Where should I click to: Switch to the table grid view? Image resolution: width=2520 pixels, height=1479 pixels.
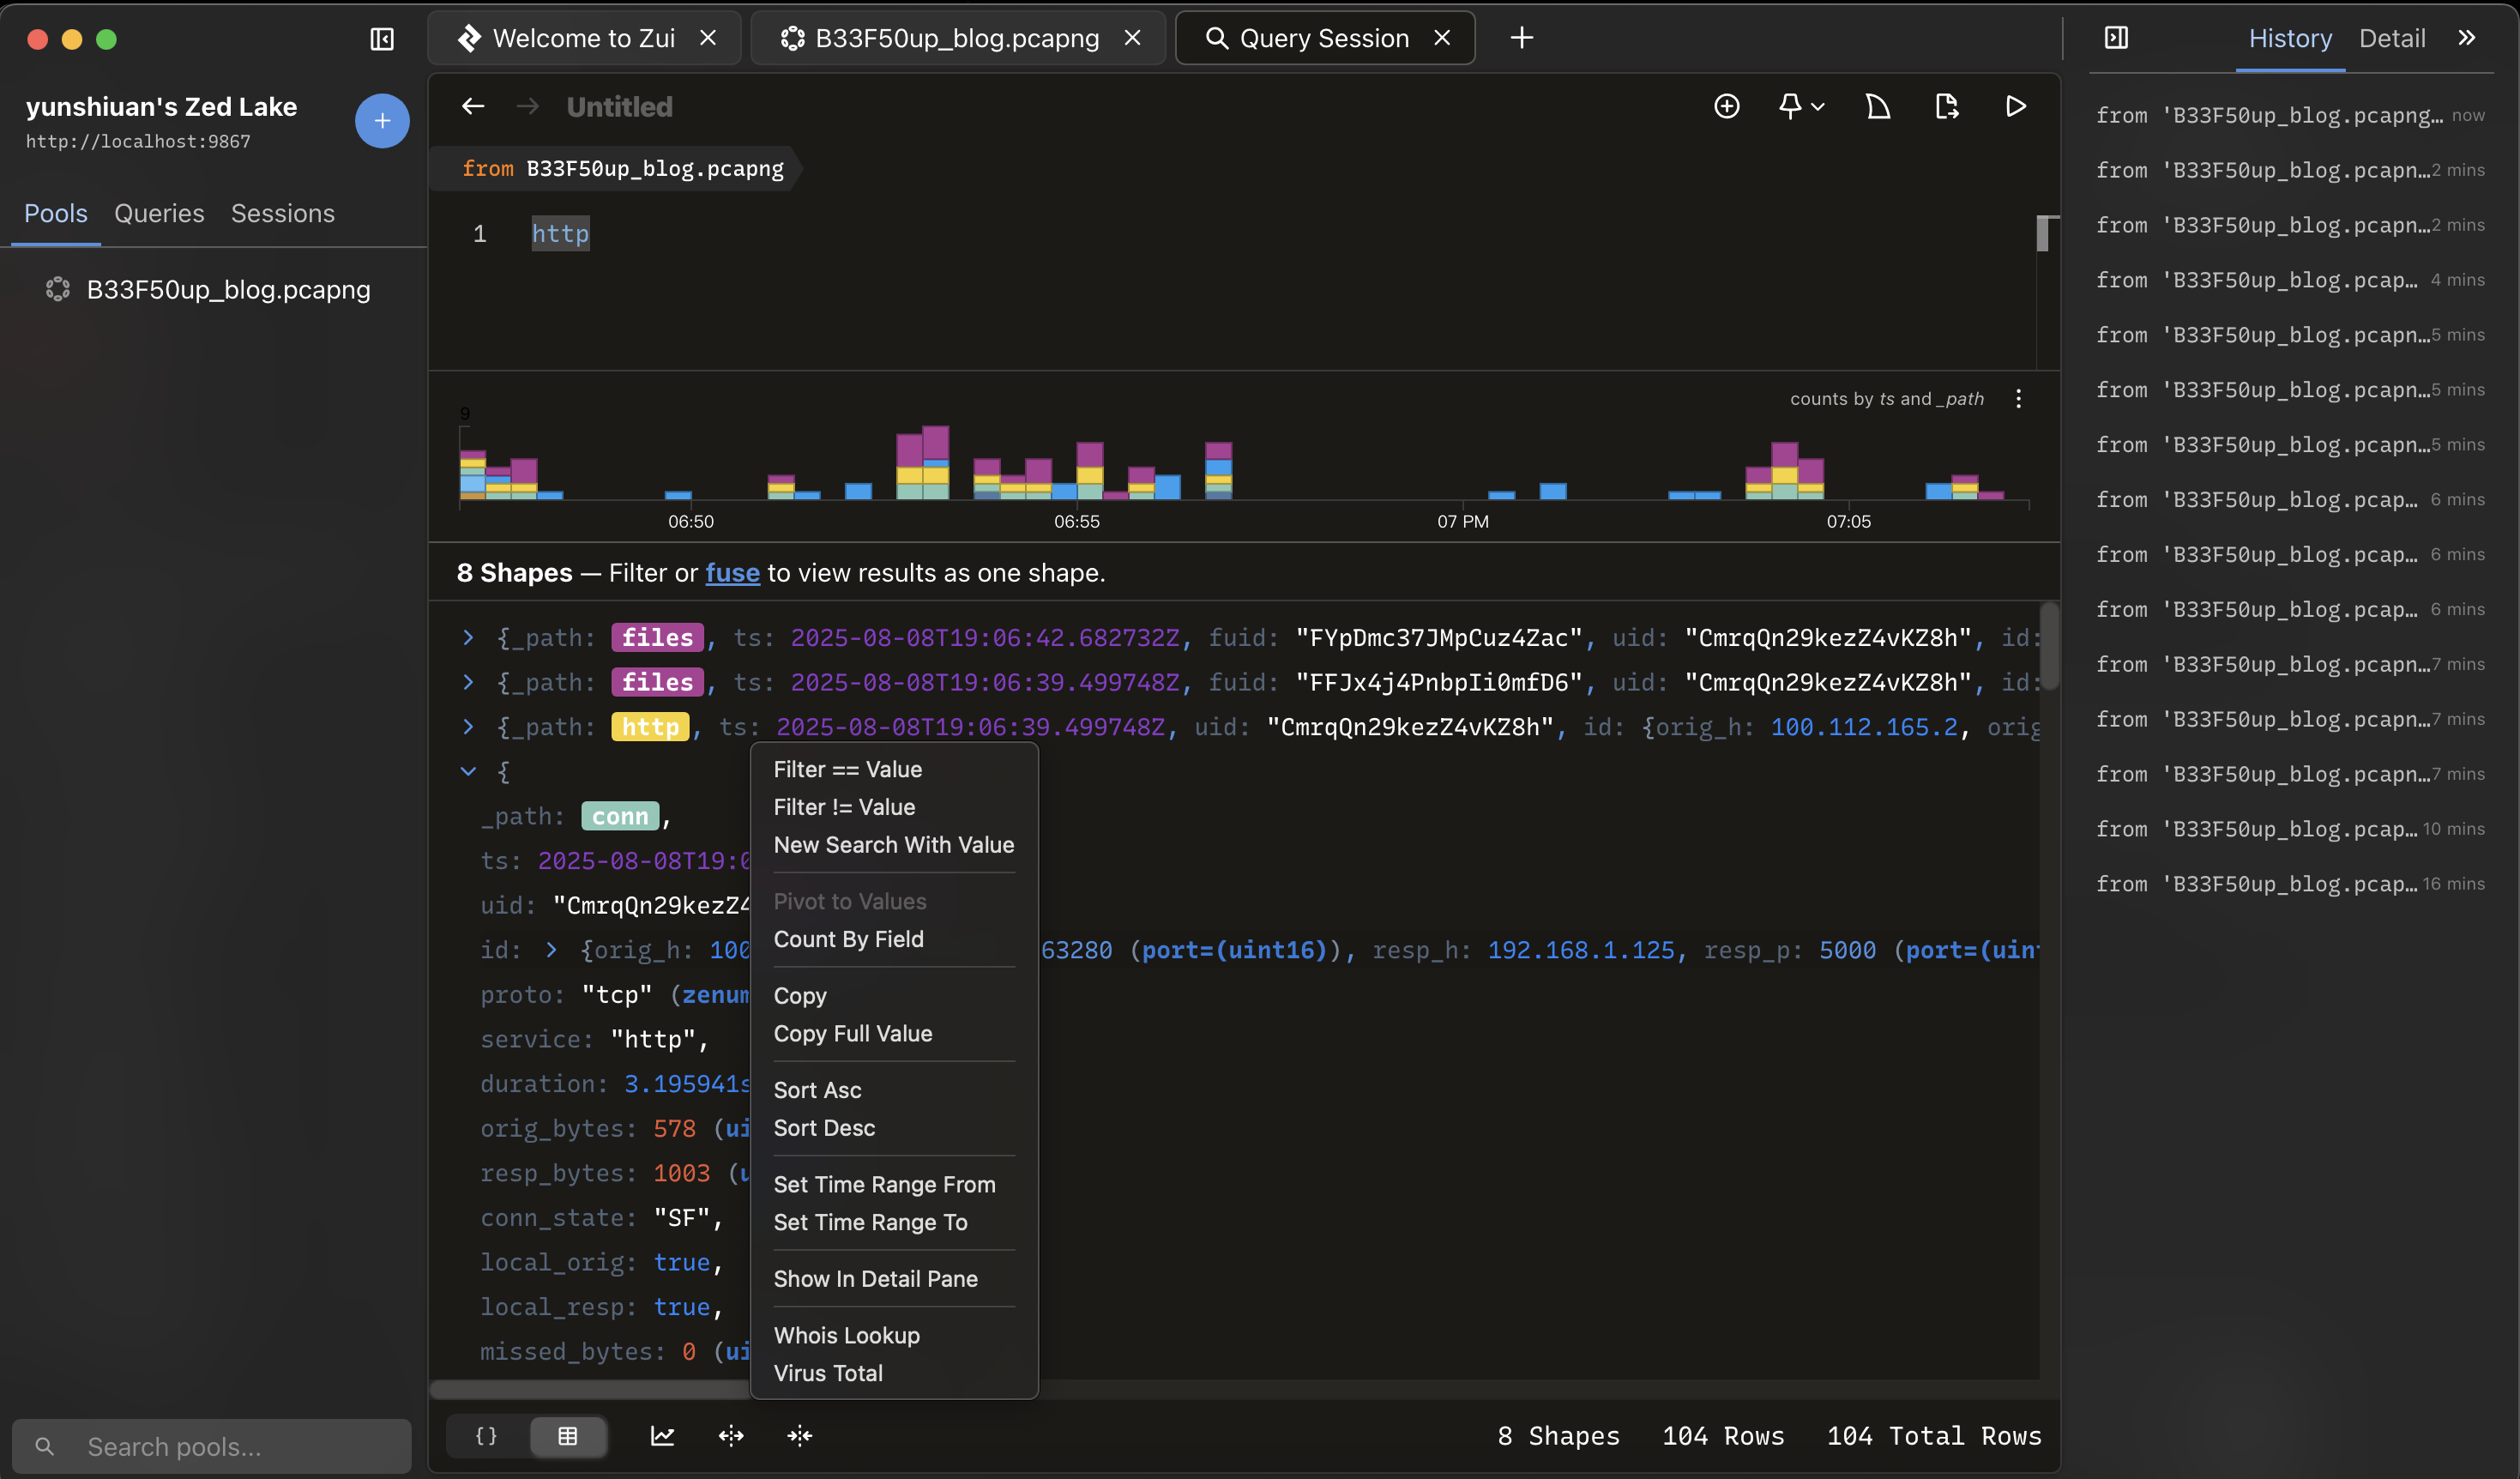pyautogui.click(x=567, y=1436)
